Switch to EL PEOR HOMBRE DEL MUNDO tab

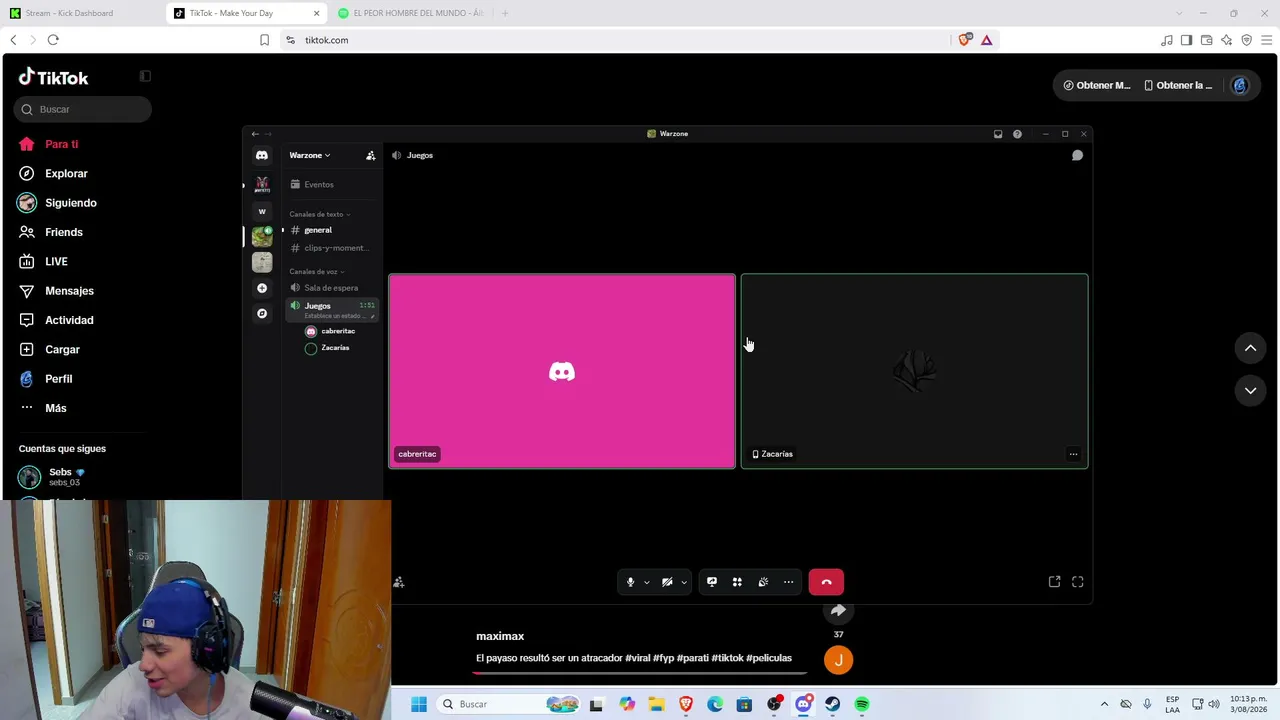coord(413,13)
